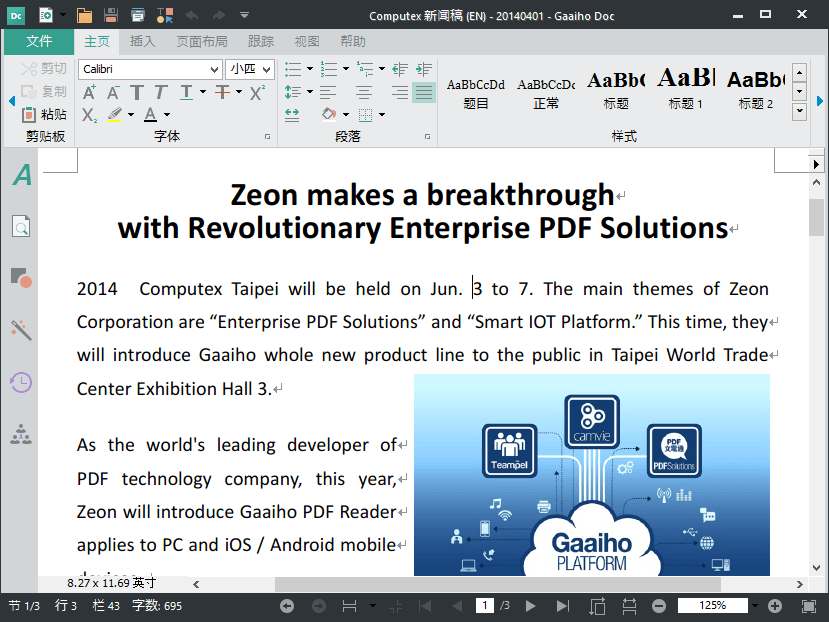Apply the 标题 2 heading style
The image size is (829, 622).
click(756, 89)
